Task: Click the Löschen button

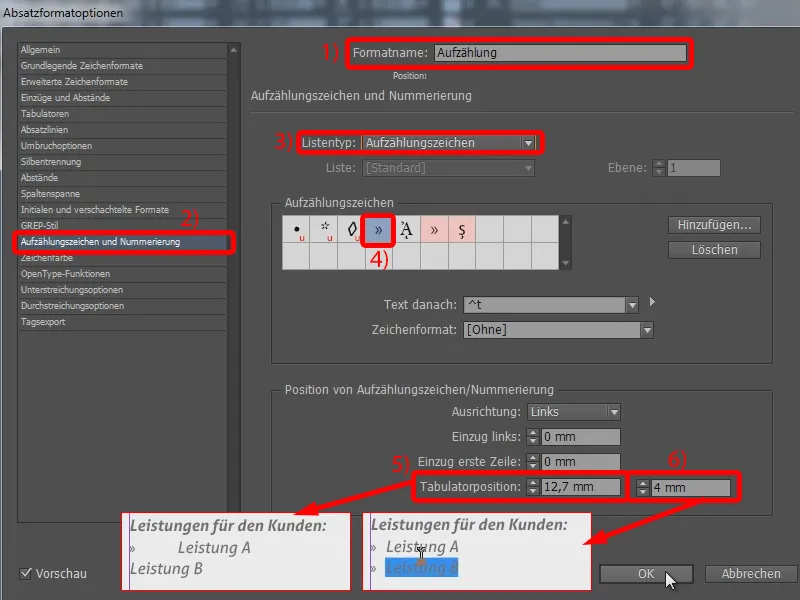Action: pyautogui.click(x=714, y=250)
